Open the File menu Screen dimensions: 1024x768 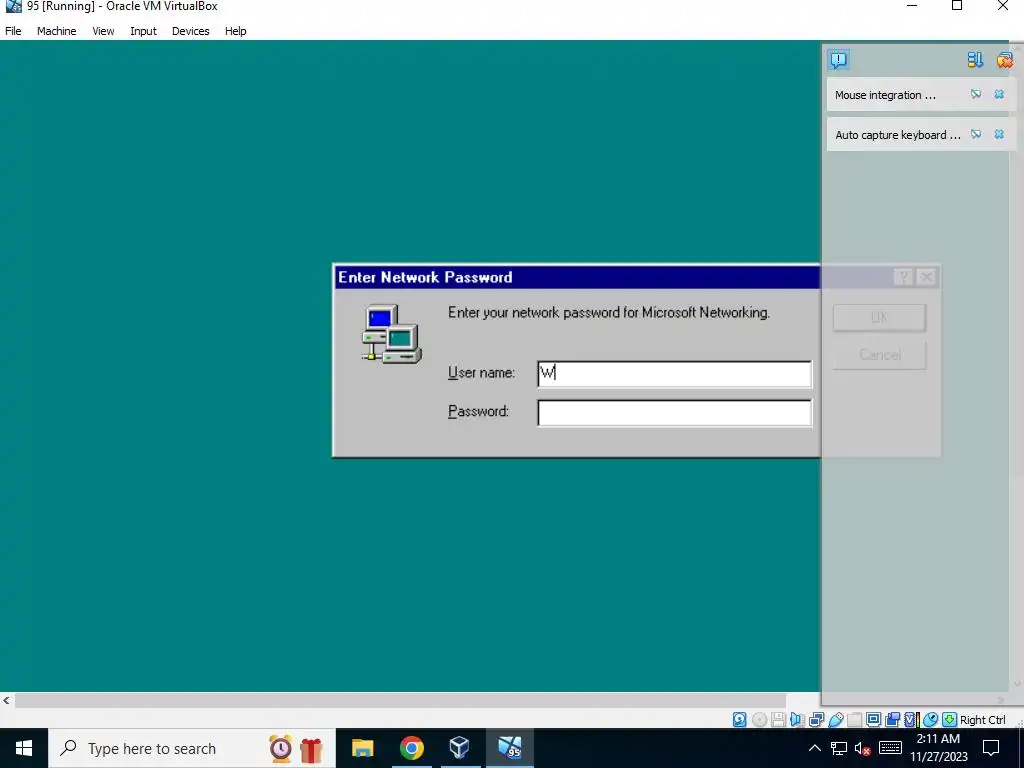(13, 31)
